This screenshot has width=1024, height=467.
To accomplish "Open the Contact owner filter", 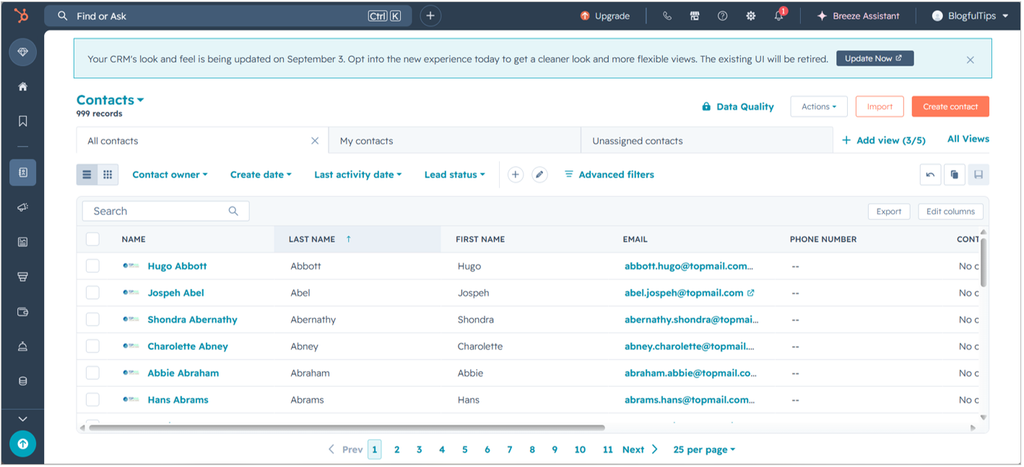I will click(x=170, y=174).
